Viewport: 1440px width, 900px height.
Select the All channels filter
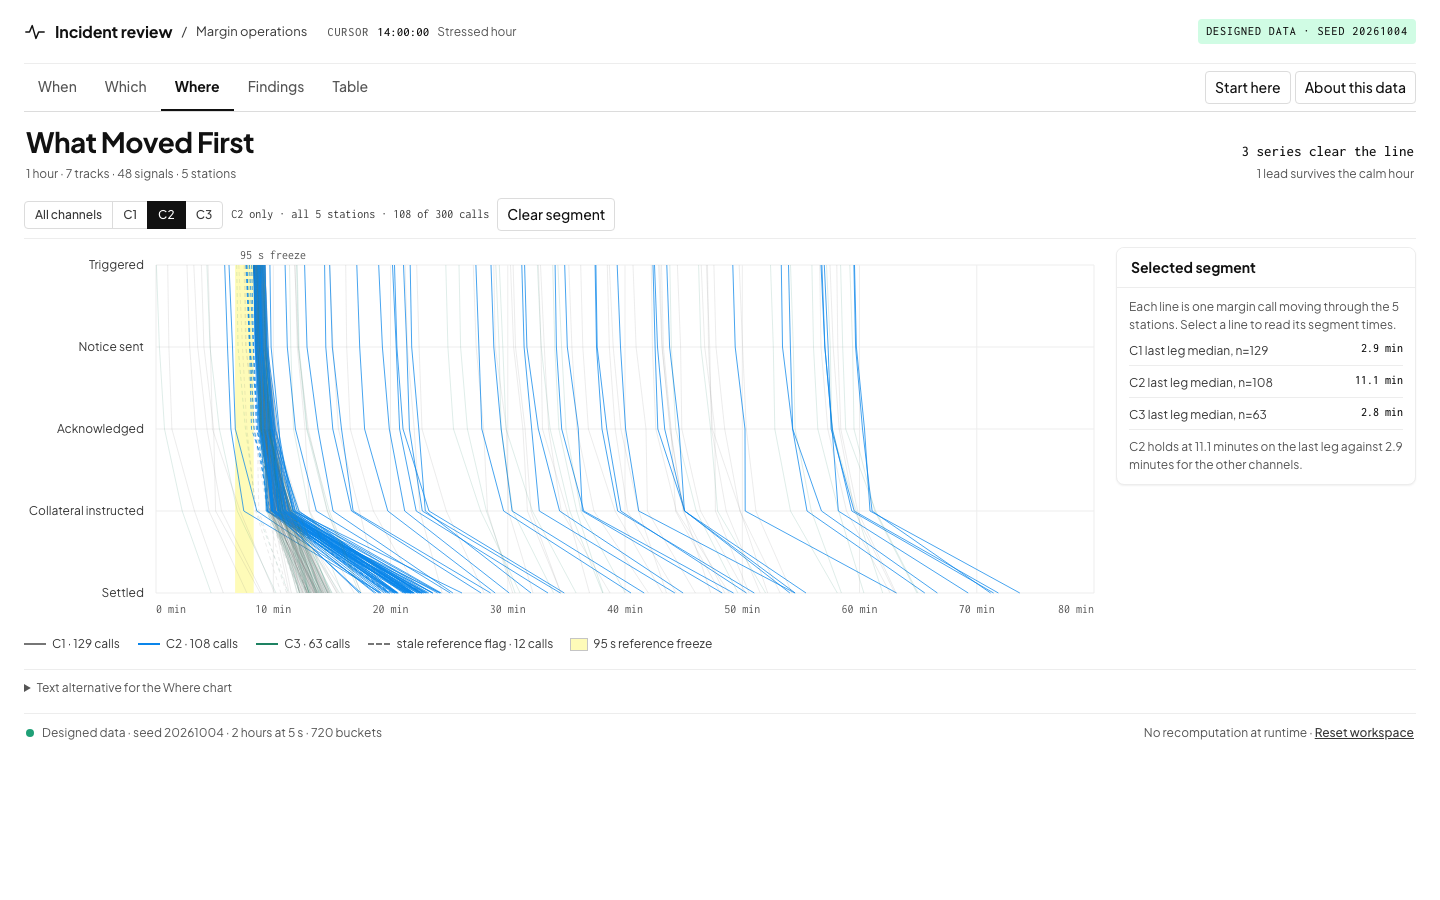point(68,215)
